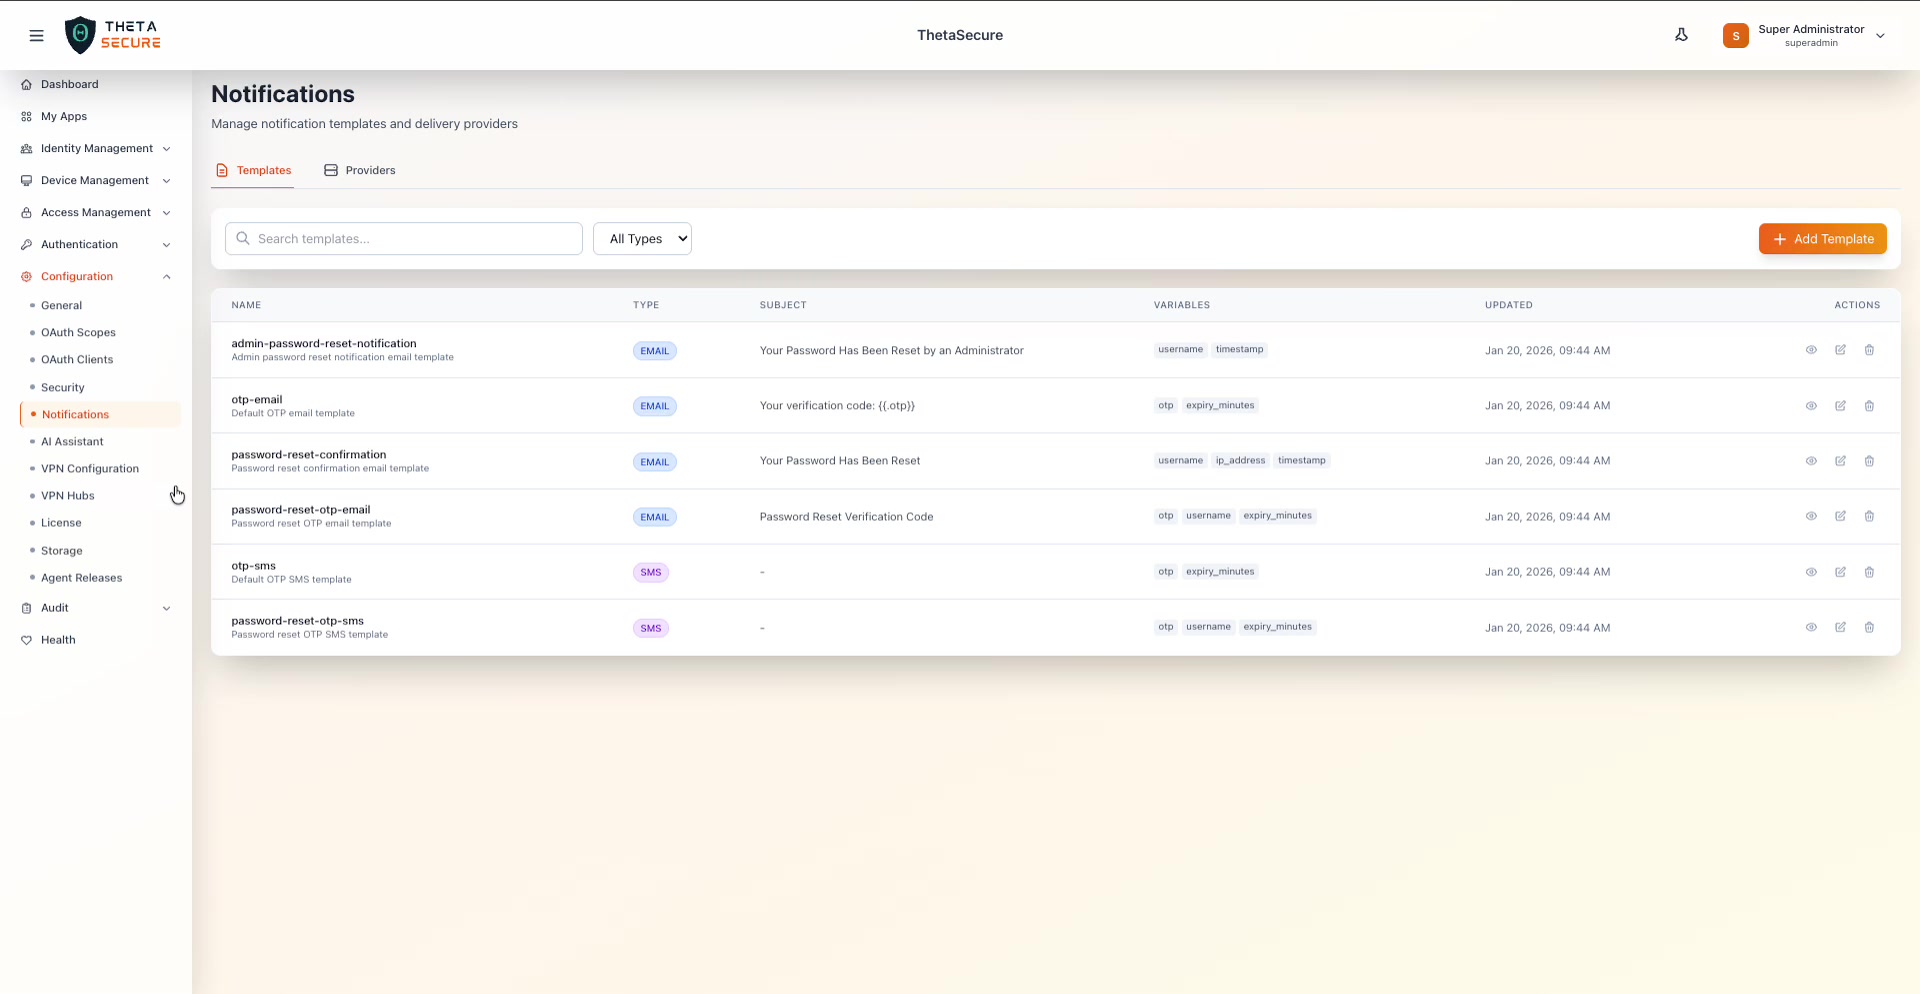The image size is (1920, 994).
Task: Click the Add Template button
Action: [x=1822, y=238]
